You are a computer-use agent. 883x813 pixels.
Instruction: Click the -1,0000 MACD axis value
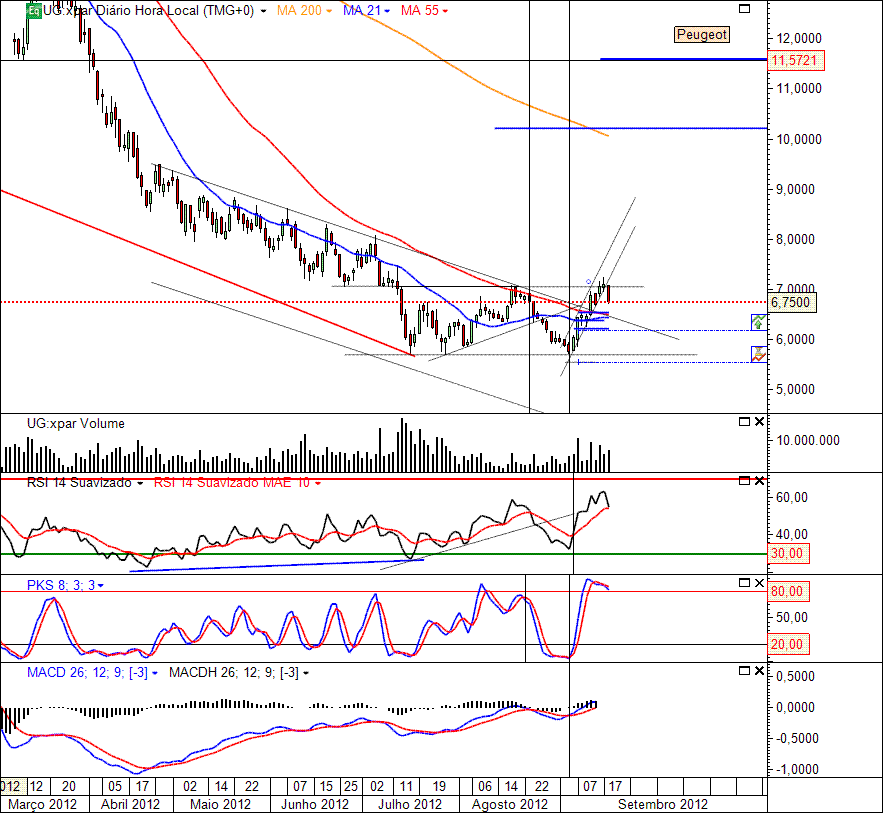[x=797, y=769]
